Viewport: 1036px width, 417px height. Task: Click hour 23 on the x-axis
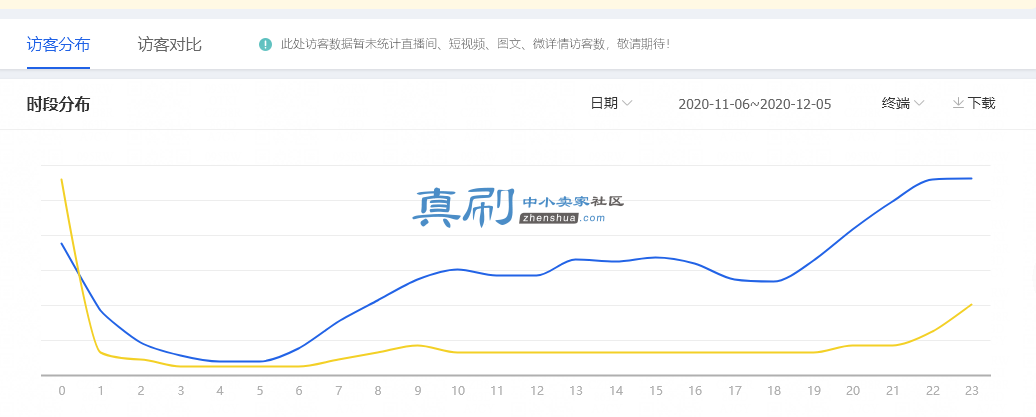972,391
